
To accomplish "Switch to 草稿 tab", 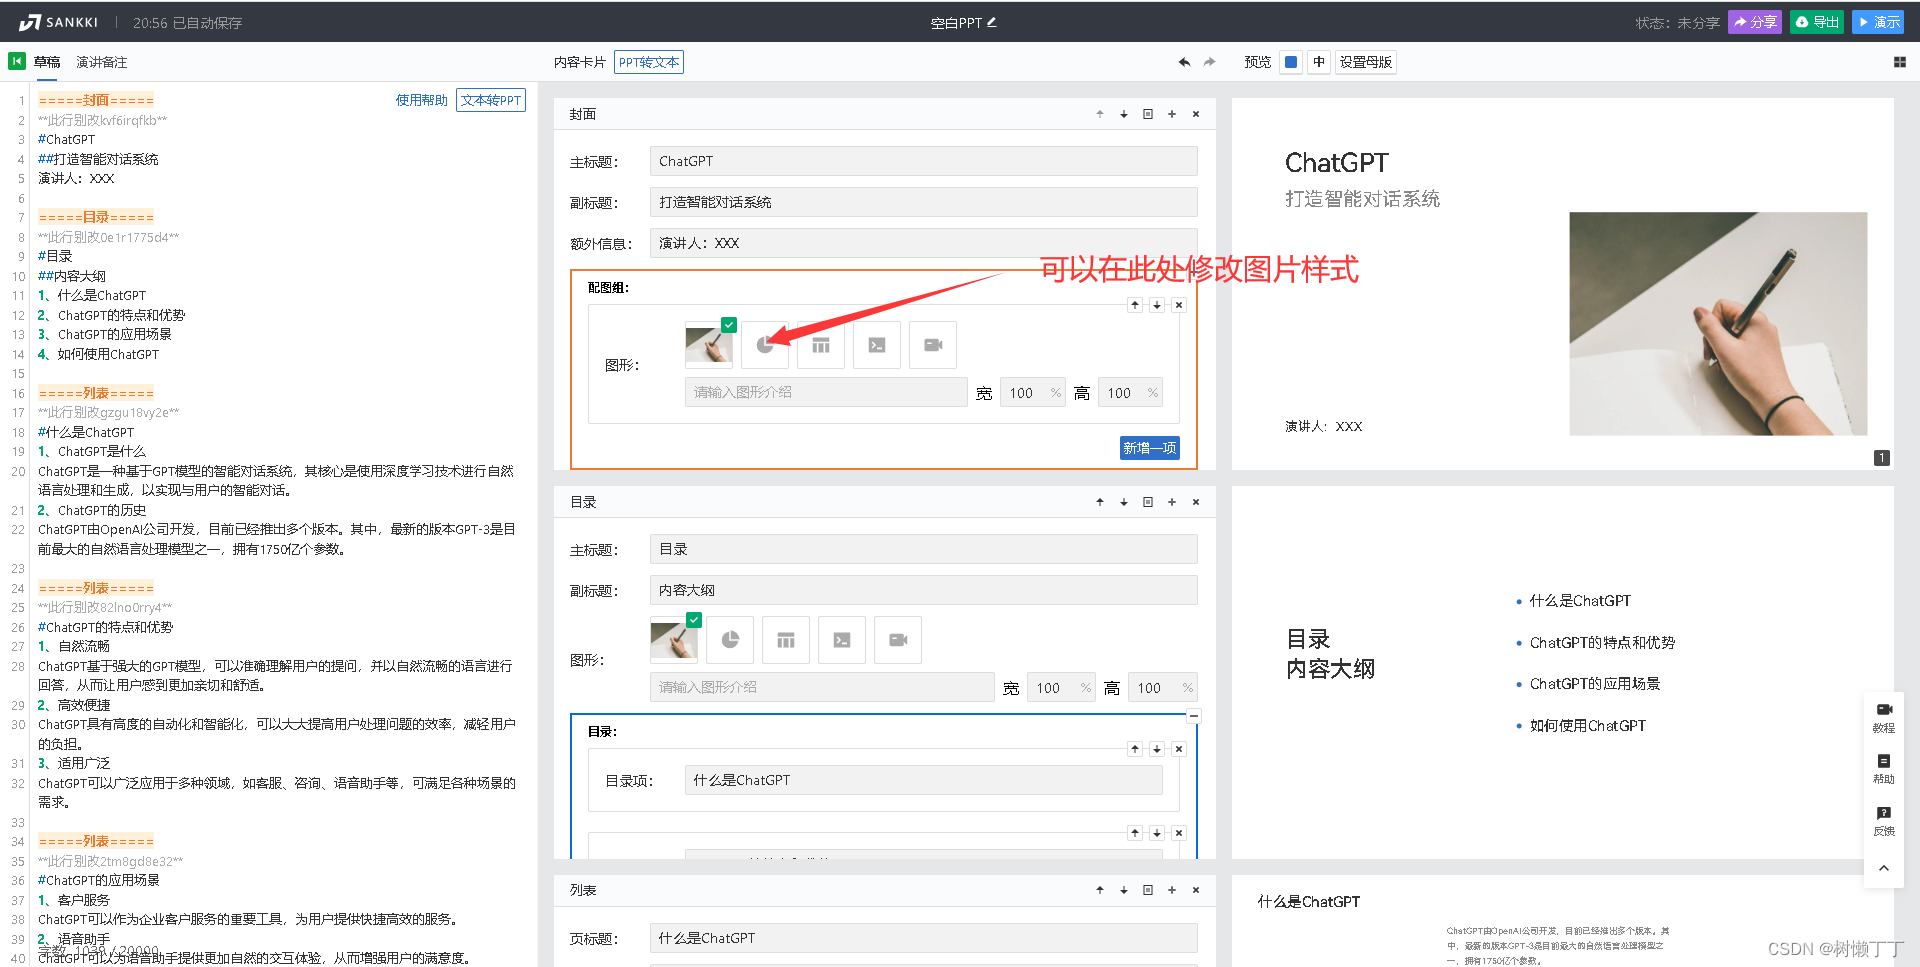I will (x=47, y=62).
